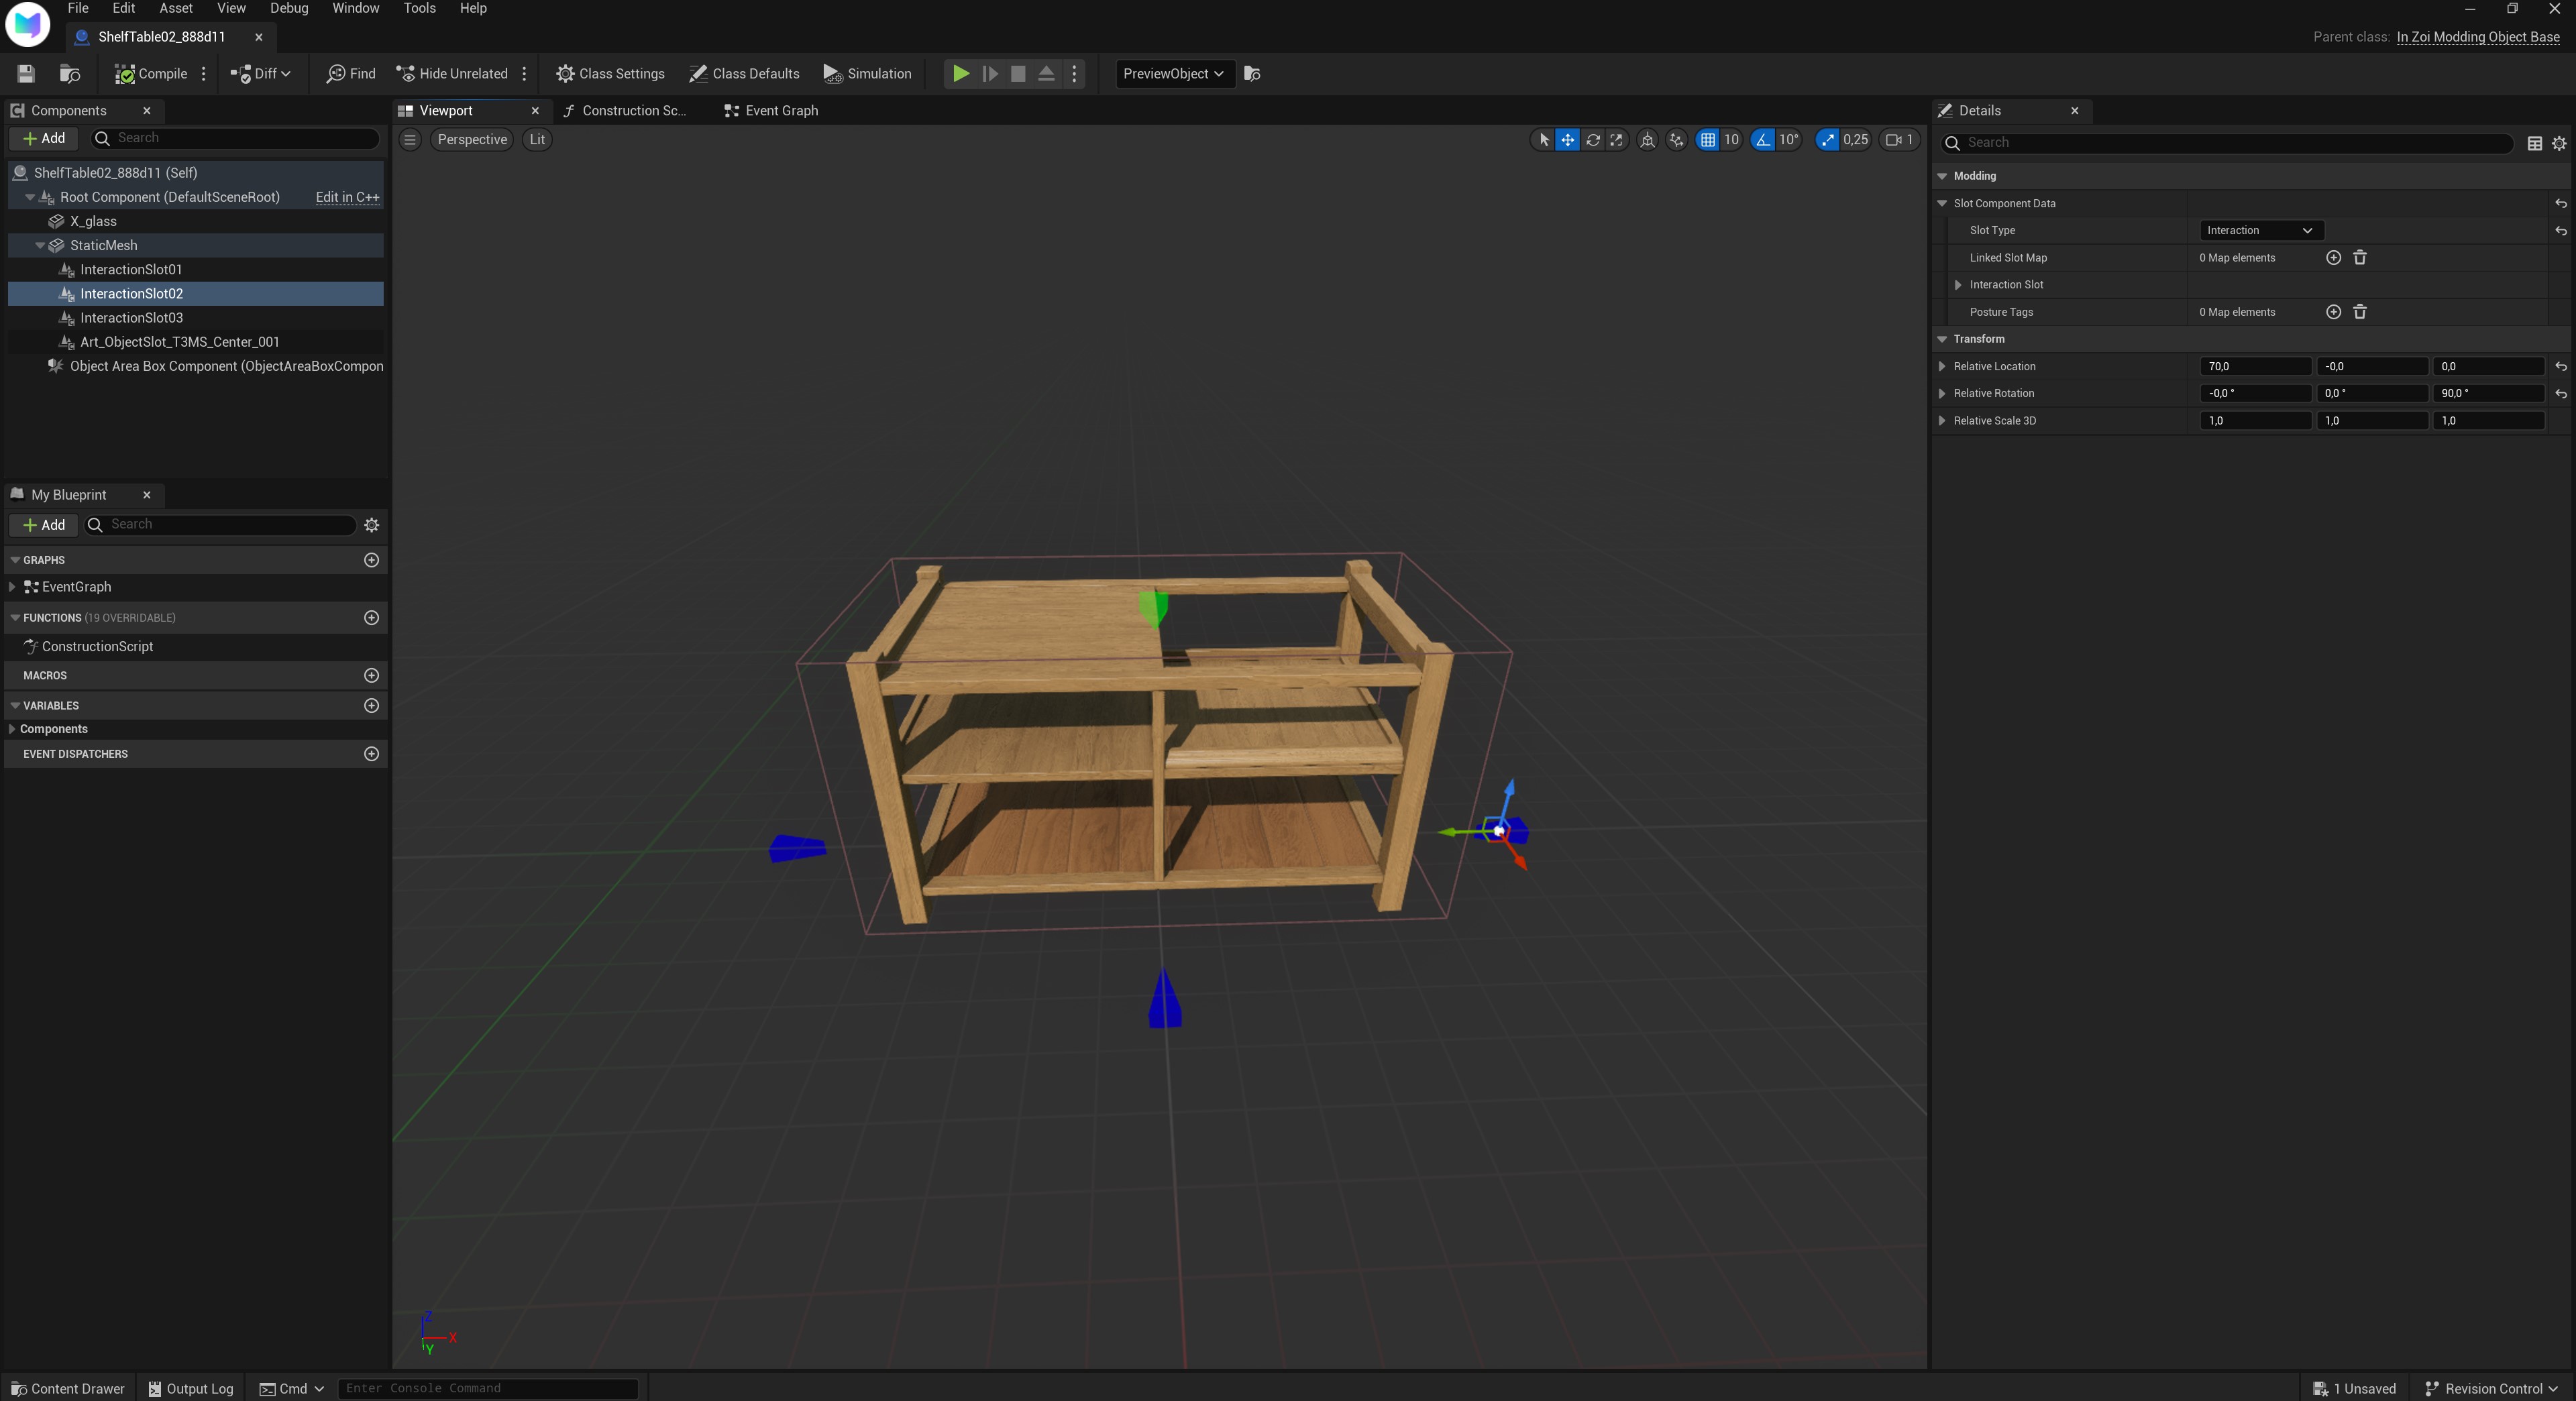Open compile options menu
The image size is (2576, 1401).
204,73
